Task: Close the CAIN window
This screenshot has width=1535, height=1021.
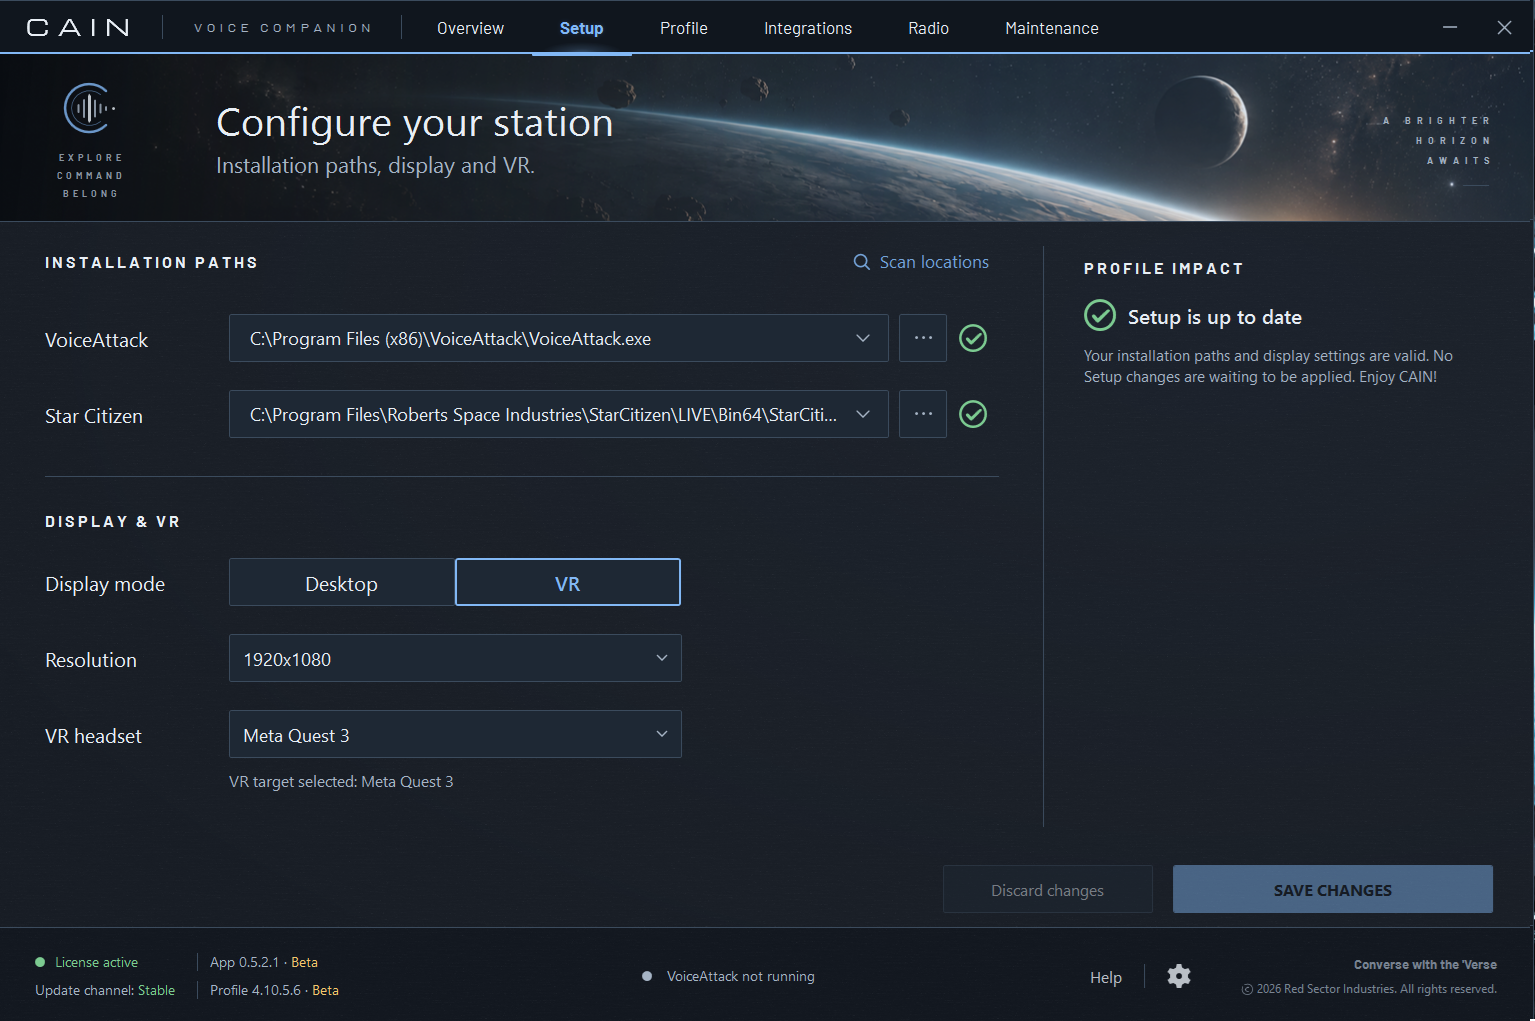Action: tap(1504, 28)
